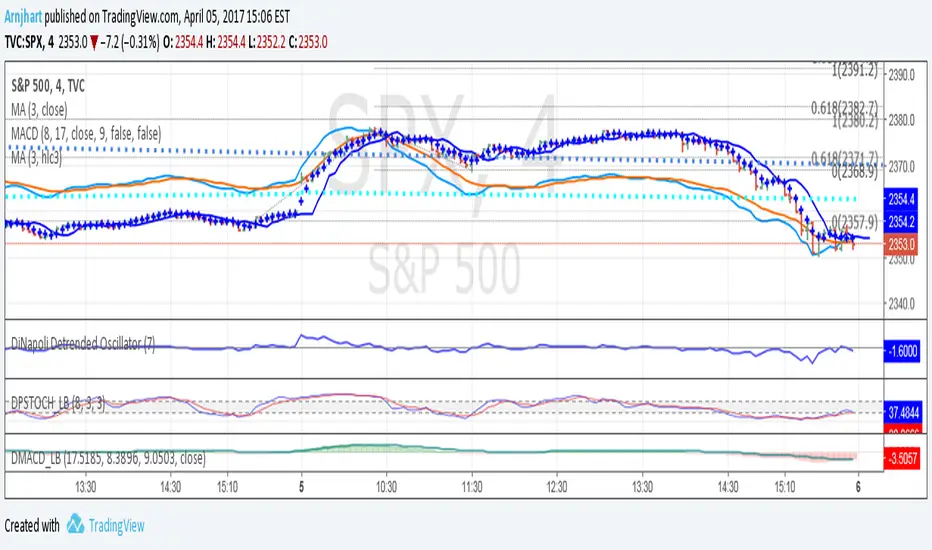Click the 12:30 time axis label
Screen dimensions: 932x550
[x=557, y=486]
